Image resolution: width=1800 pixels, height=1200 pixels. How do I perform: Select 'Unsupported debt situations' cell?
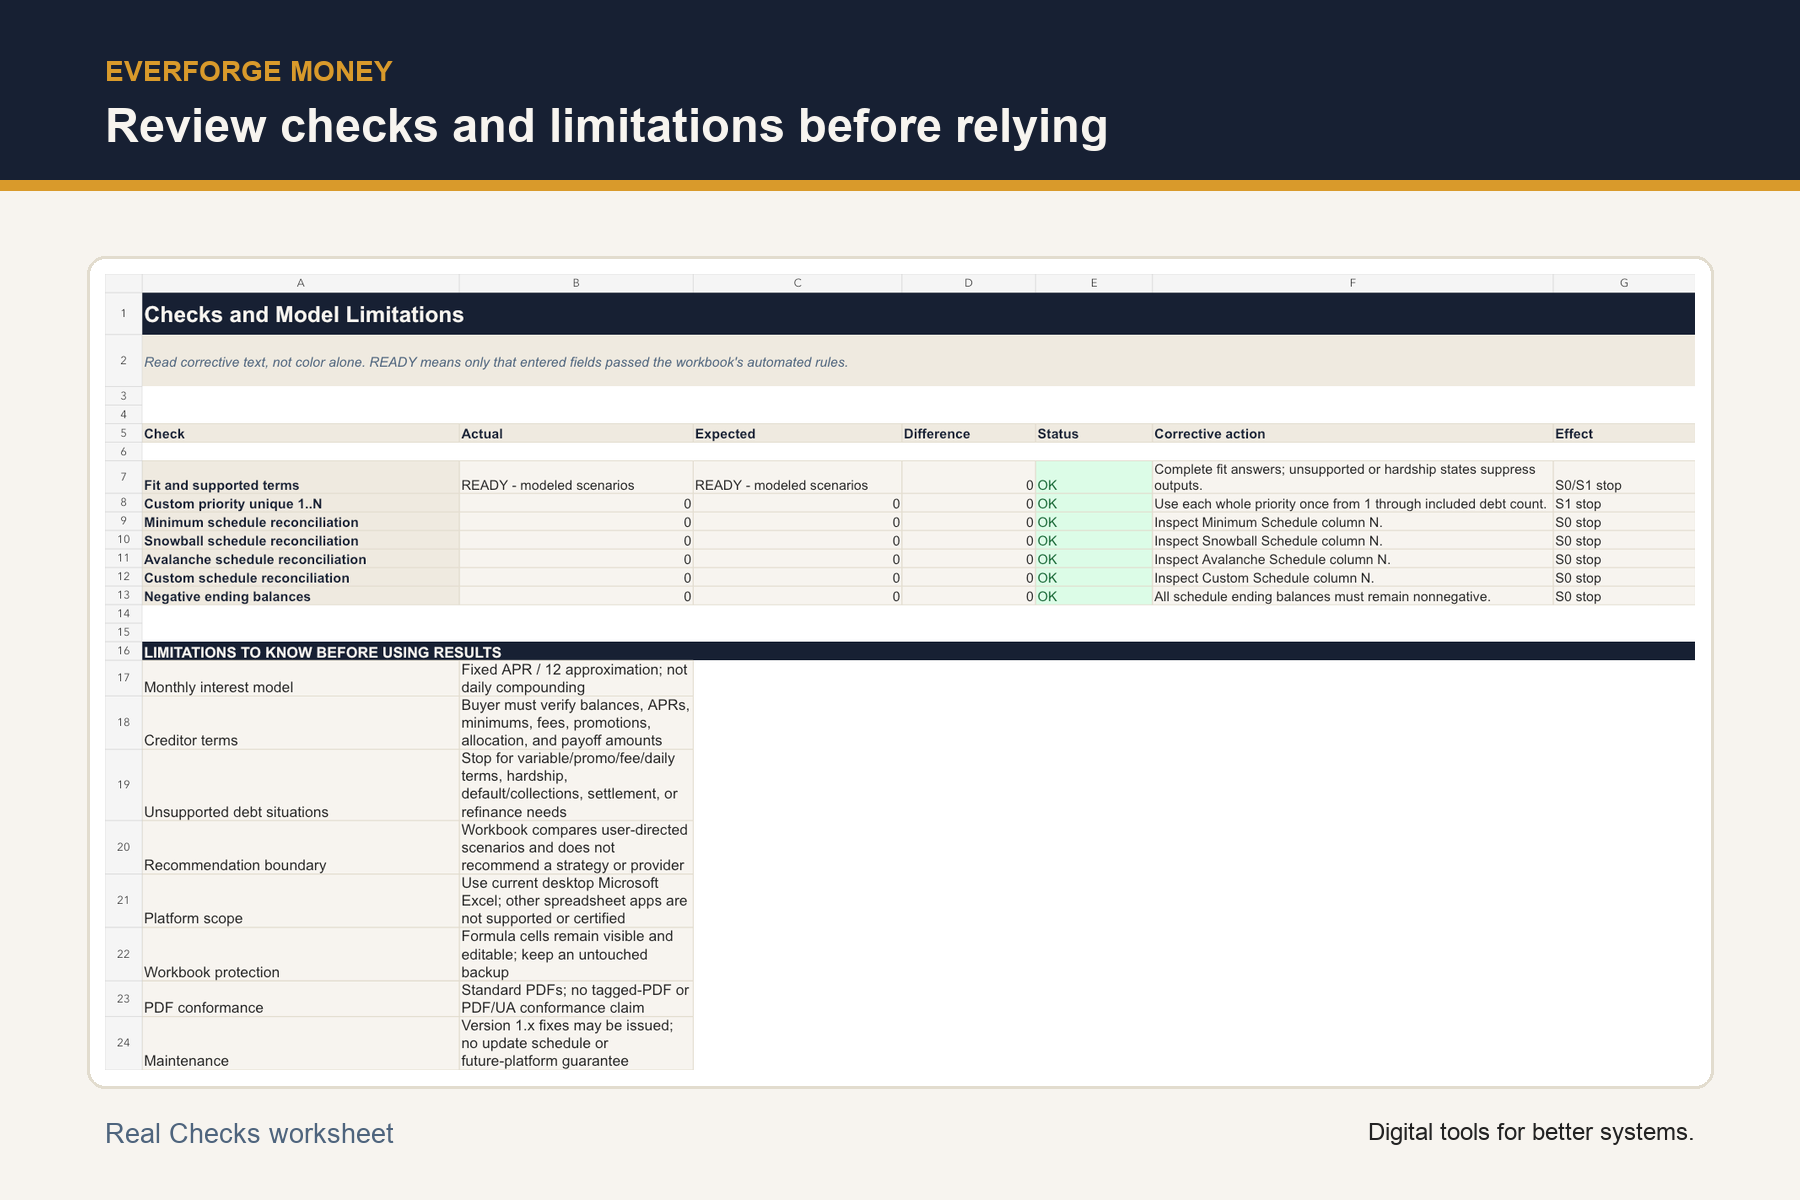point(300,785)
